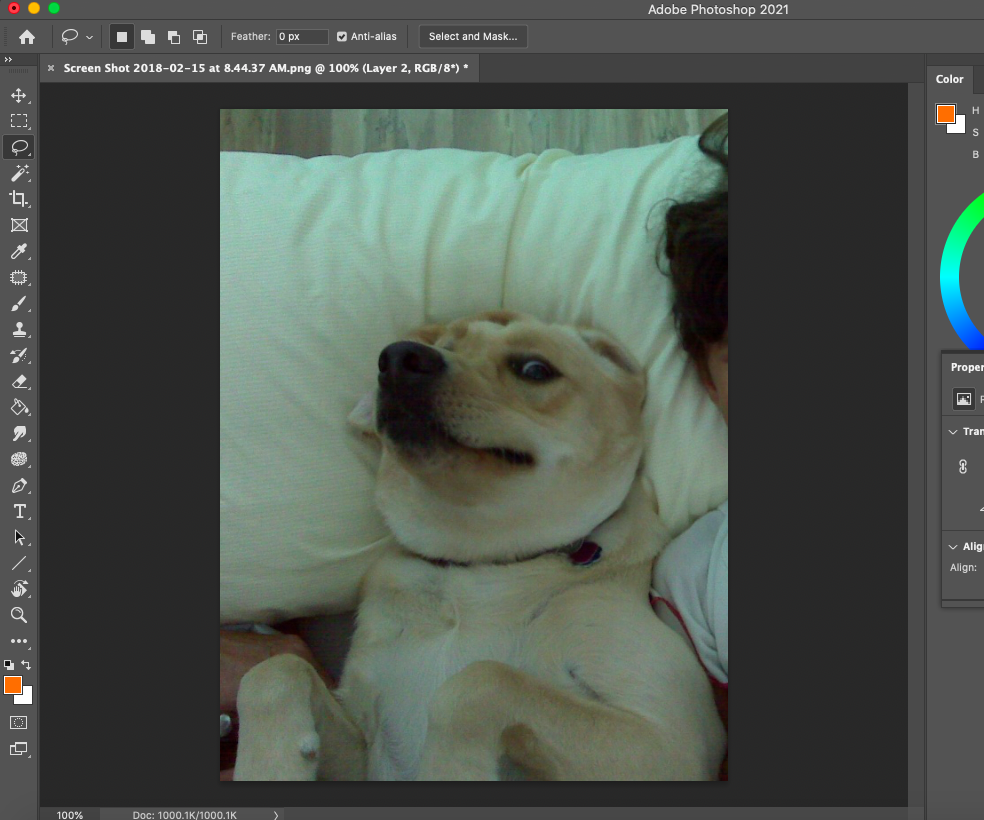Image resolution: width=984 pixels, height=820 pixels.
Task: Select the Rectangular Marquee tool
Action: coord(19,121)
